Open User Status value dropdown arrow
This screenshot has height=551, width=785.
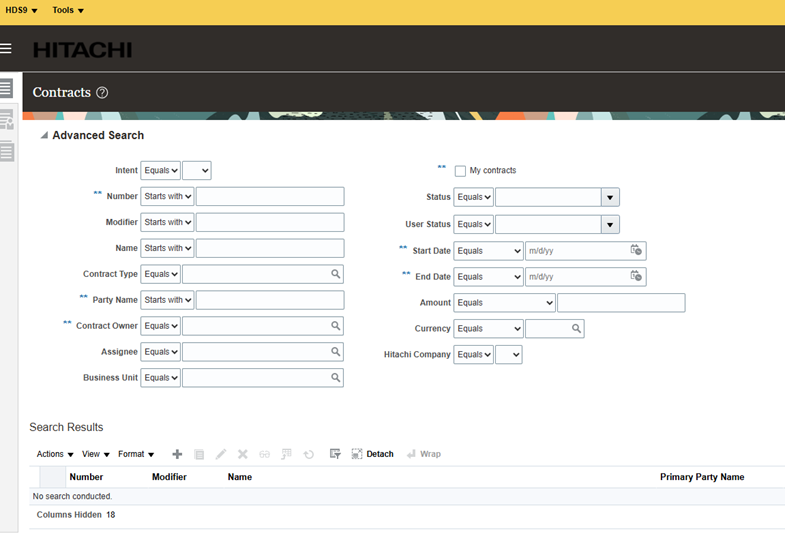pos(610,224)
